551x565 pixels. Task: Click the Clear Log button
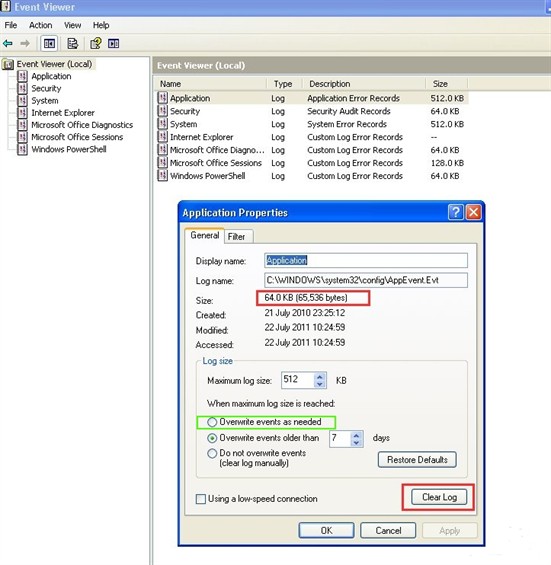pyautogui.click(x=439, y=497)
